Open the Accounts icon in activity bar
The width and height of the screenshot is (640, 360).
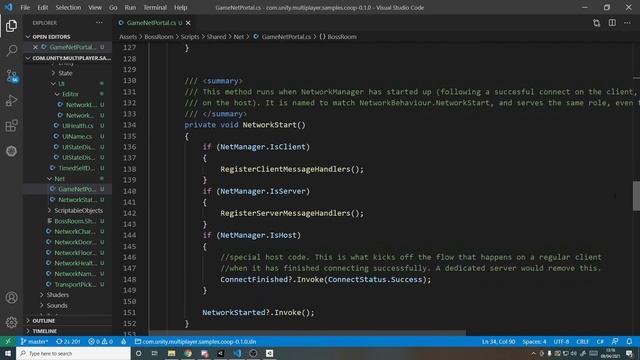(11, 298)
